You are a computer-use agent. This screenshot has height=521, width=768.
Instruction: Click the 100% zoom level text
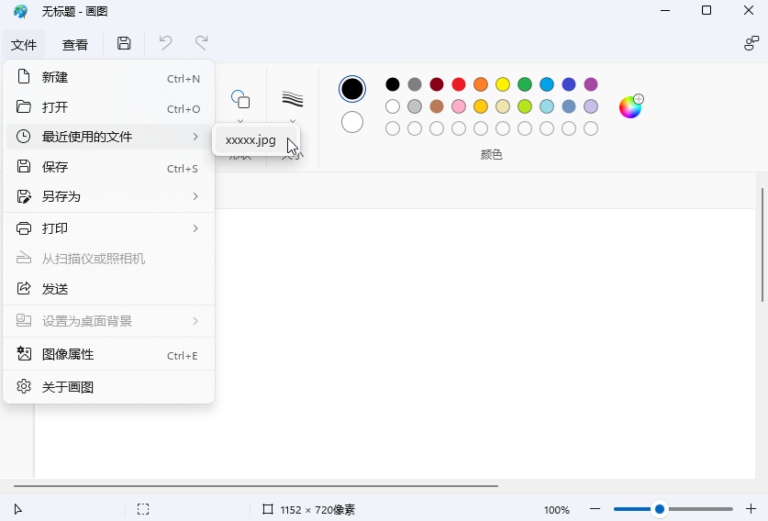click(x=556, y=510)
